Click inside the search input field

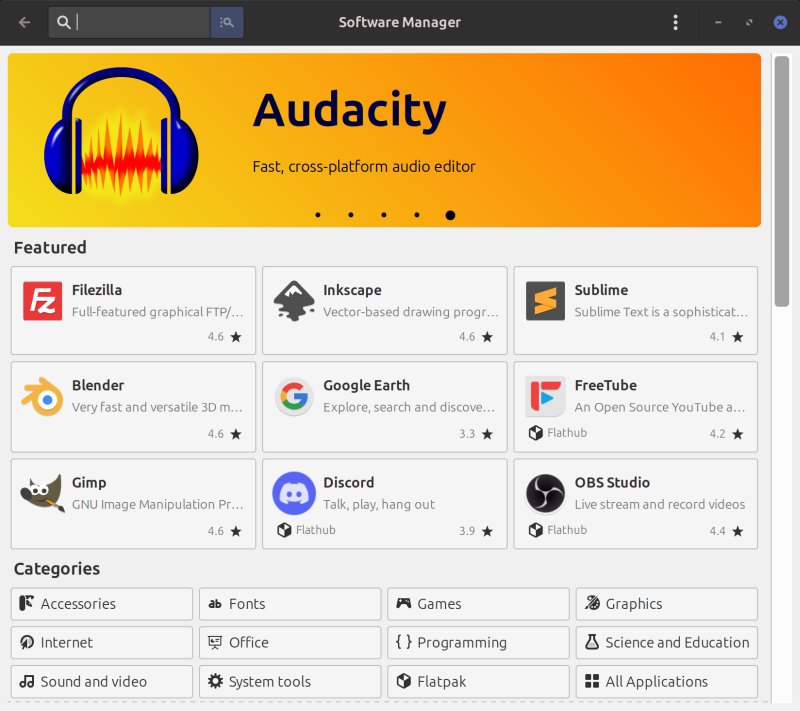(x=130, y=22)
